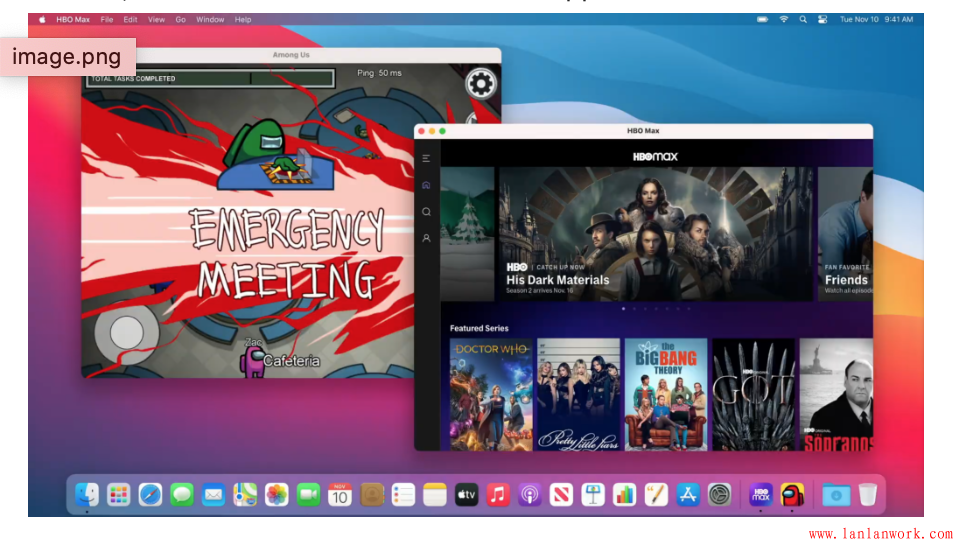The image size is (956, 542).
Task: Open the His Dark Materials banner
Action: 655,234
